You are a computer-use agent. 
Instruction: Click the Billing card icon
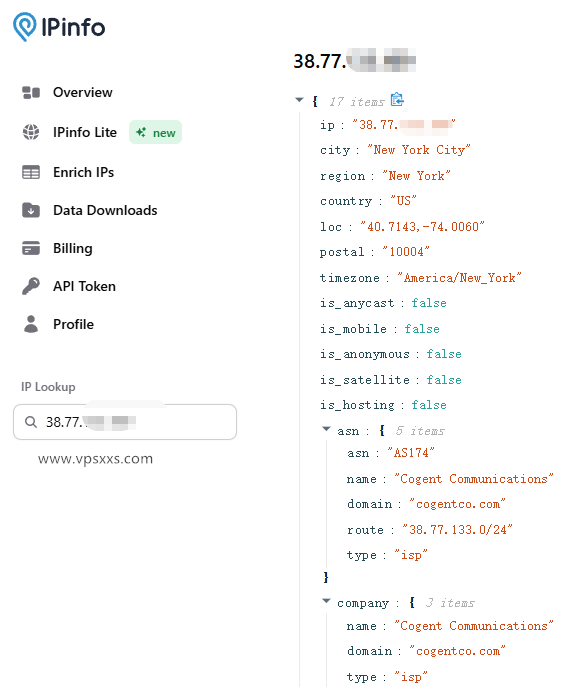coord(31,248)
